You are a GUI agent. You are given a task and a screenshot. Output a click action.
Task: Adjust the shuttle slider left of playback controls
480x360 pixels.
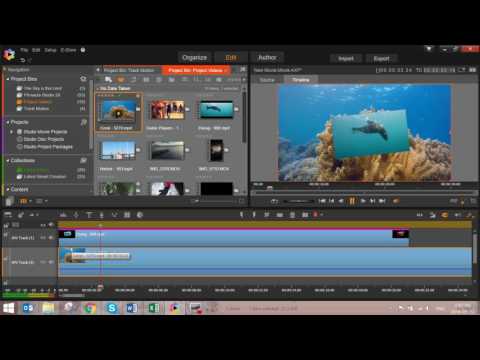[298, 201]
